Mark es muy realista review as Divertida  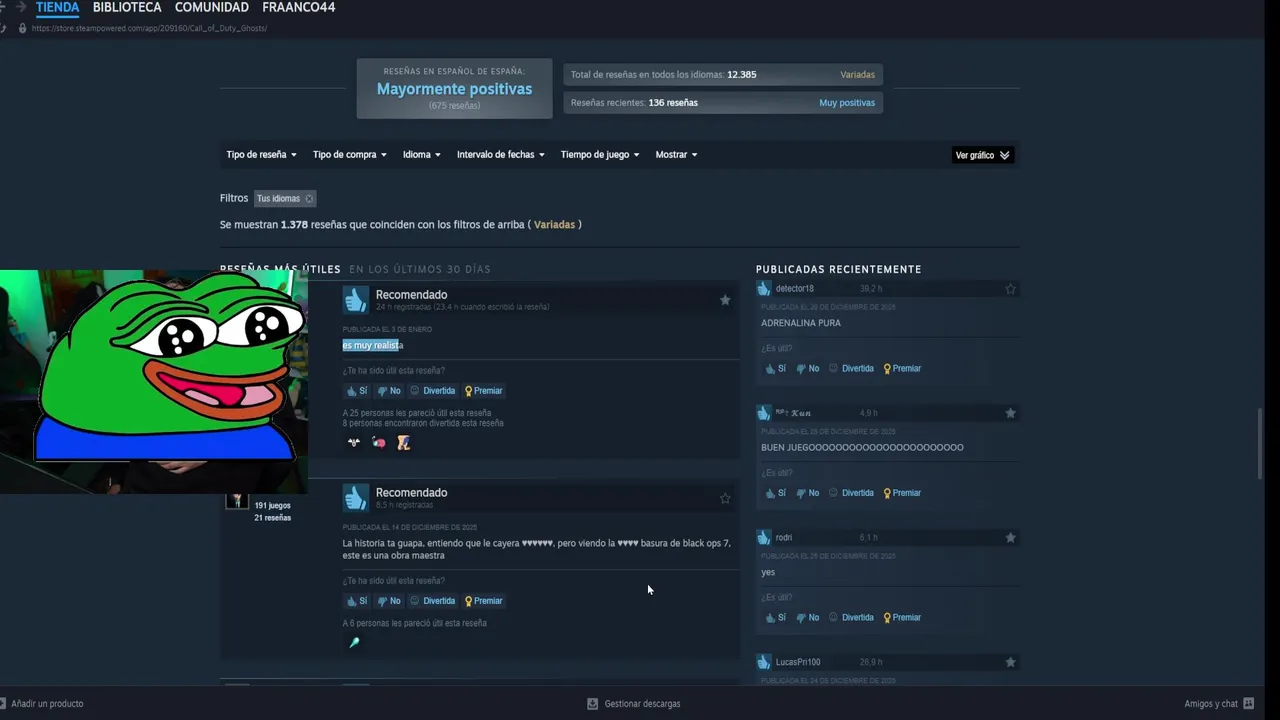[x=433, y=391]
